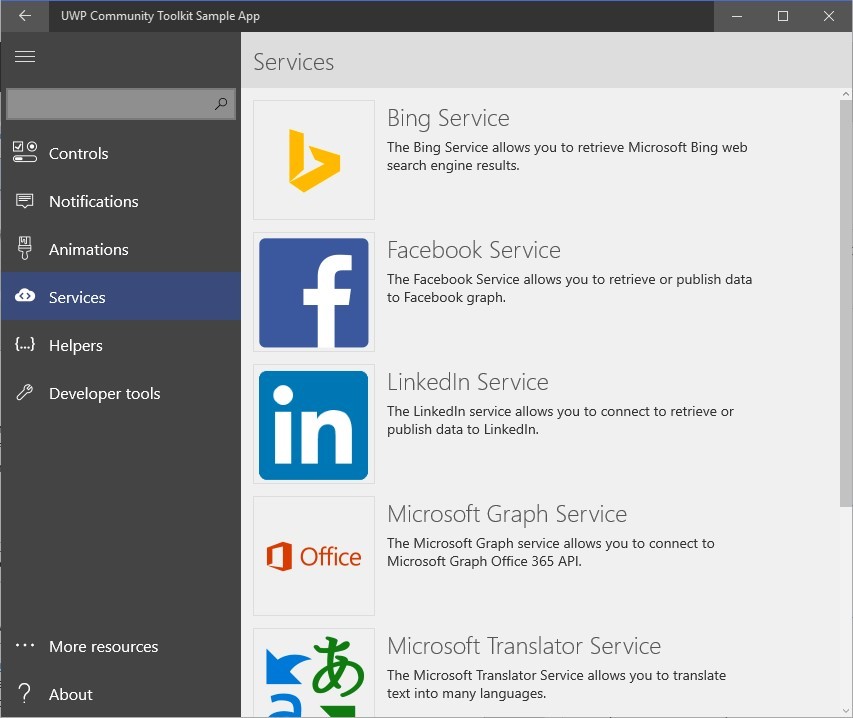Toggle the hamburger navigation menu

tap(25, 57)
